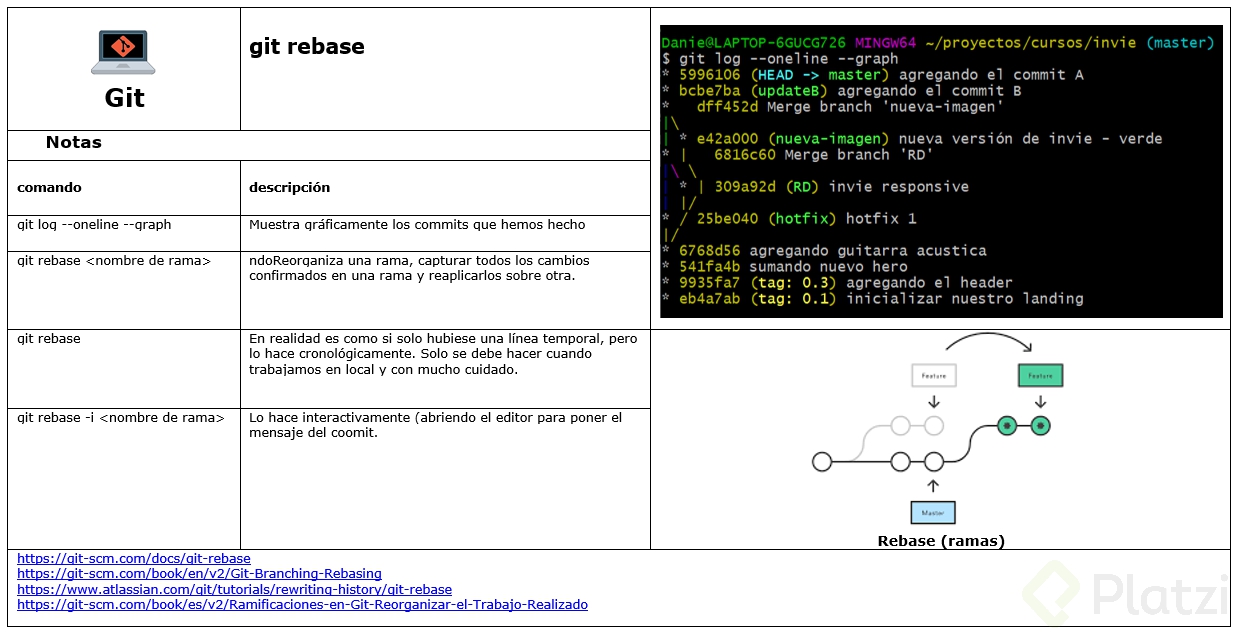The width and height of the screenshot is (1241, 635).
Task: Click the green Feature box in the diagram
Action: [1040, 375]
